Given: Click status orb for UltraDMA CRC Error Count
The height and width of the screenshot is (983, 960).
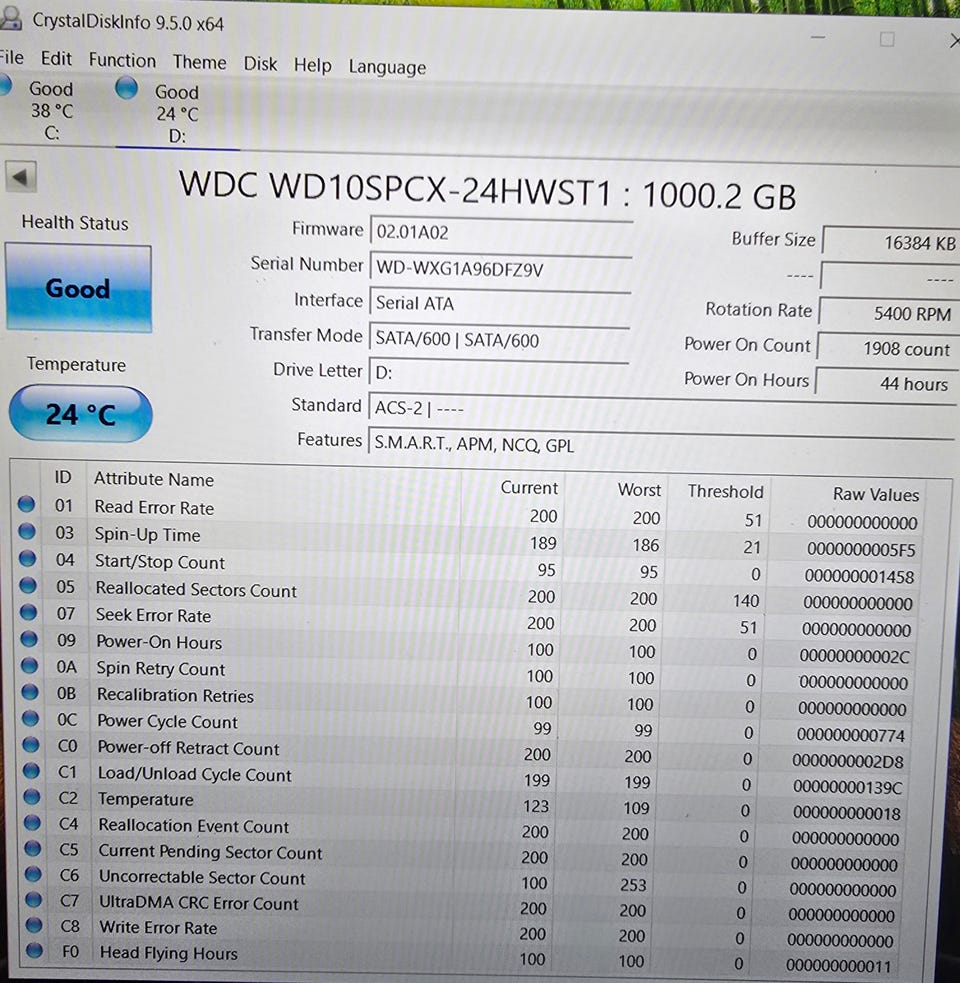Looking at the screenshot, I should pos(34,899).
